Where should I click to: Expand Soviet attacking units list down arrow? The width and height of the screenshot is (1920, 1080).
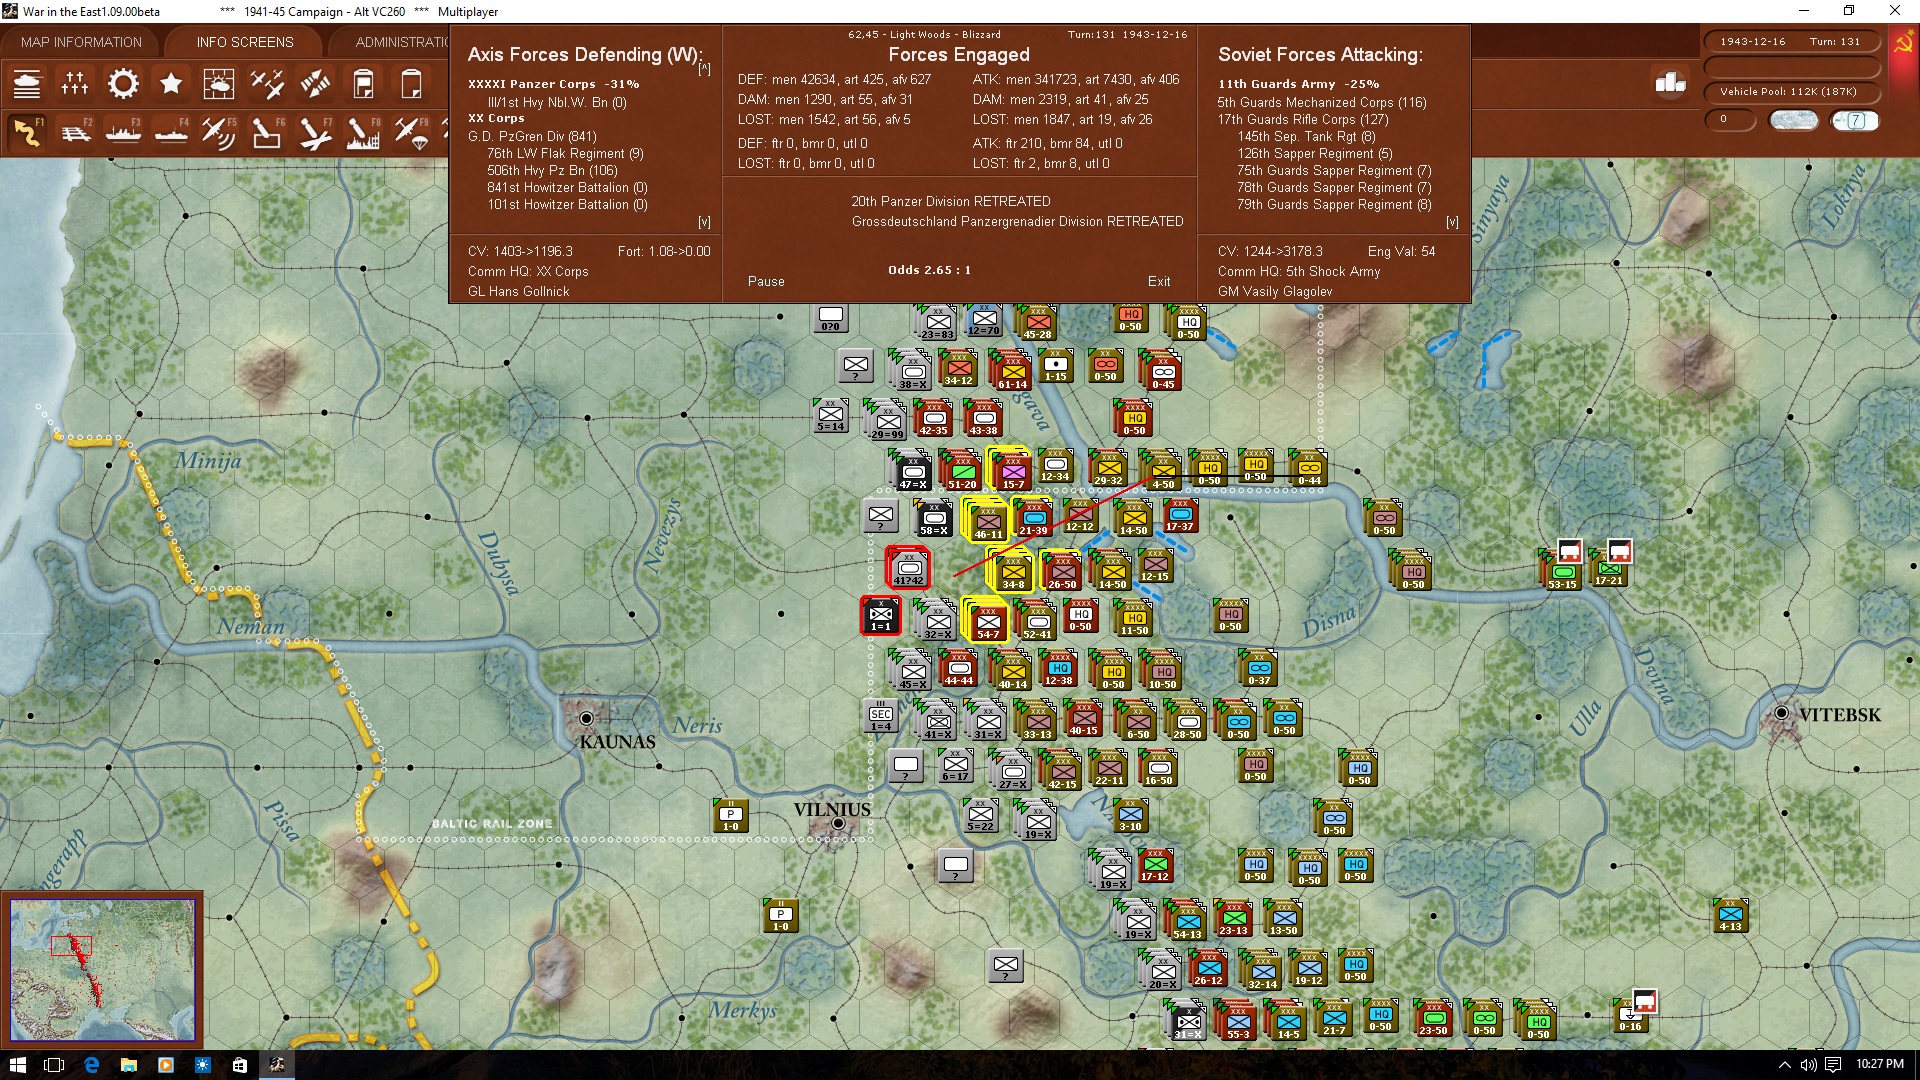1452,222
